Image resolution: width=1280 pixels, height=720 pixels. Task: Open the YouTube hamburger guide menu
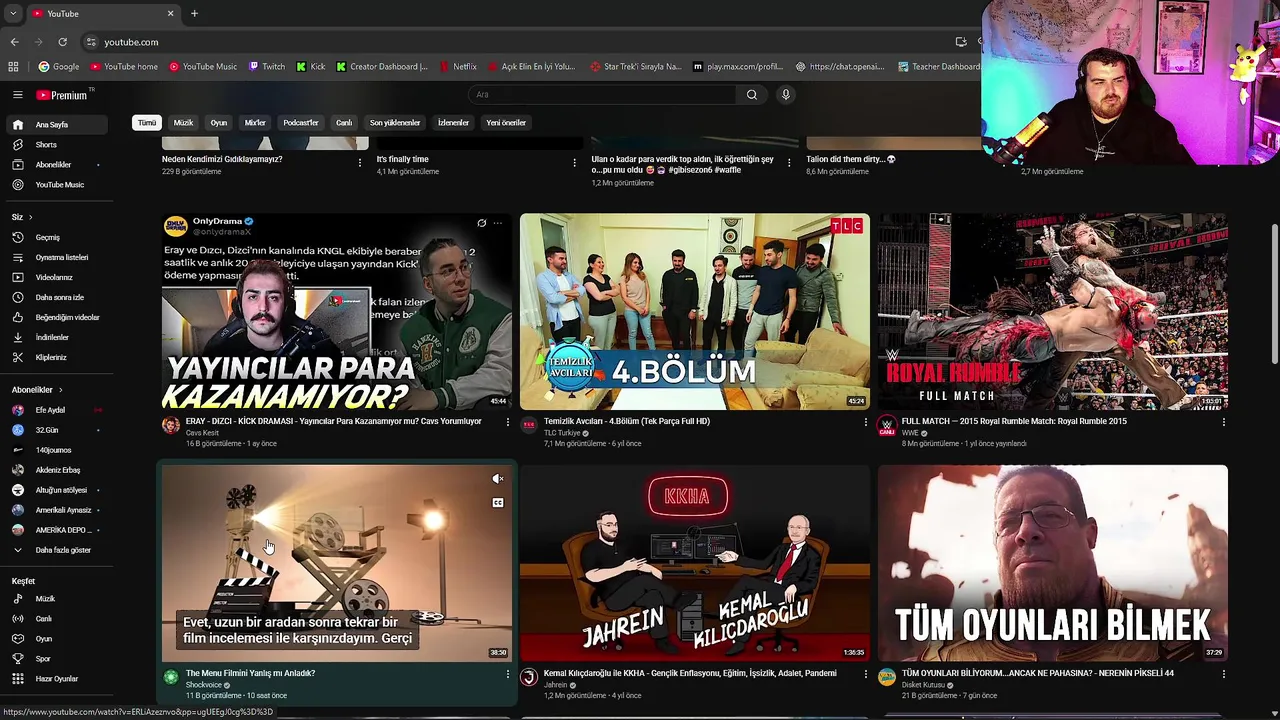(17, 95)
